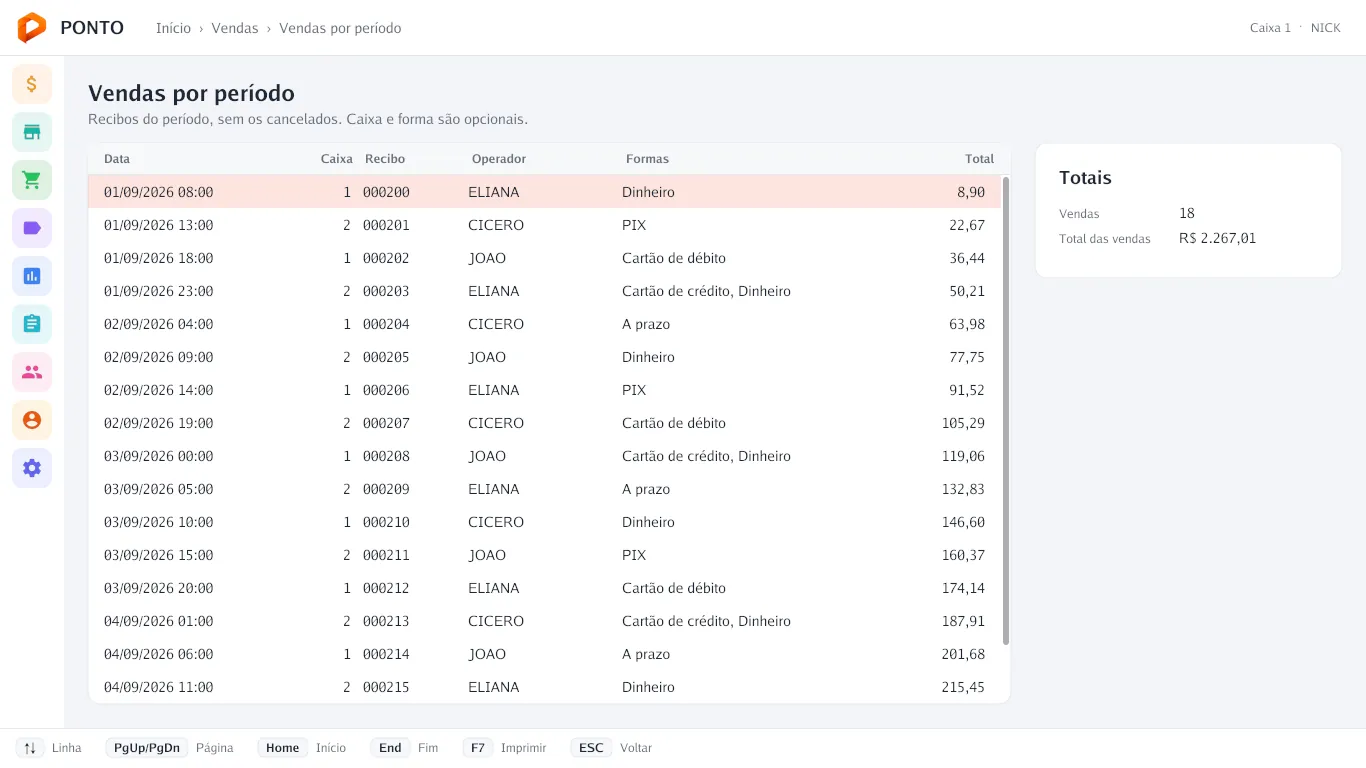Click the orange PONTO logo

coord(32,28)
